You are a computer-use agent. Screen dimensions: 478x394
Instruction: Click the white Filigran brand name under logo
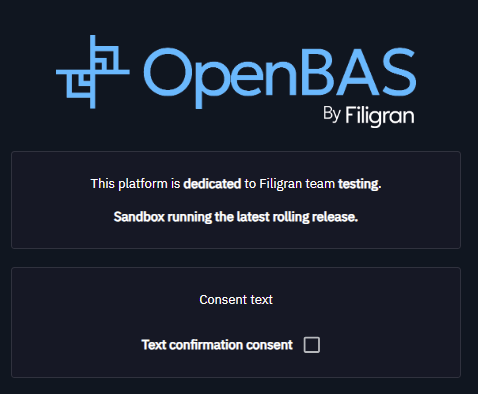click(x=380, y=116)
